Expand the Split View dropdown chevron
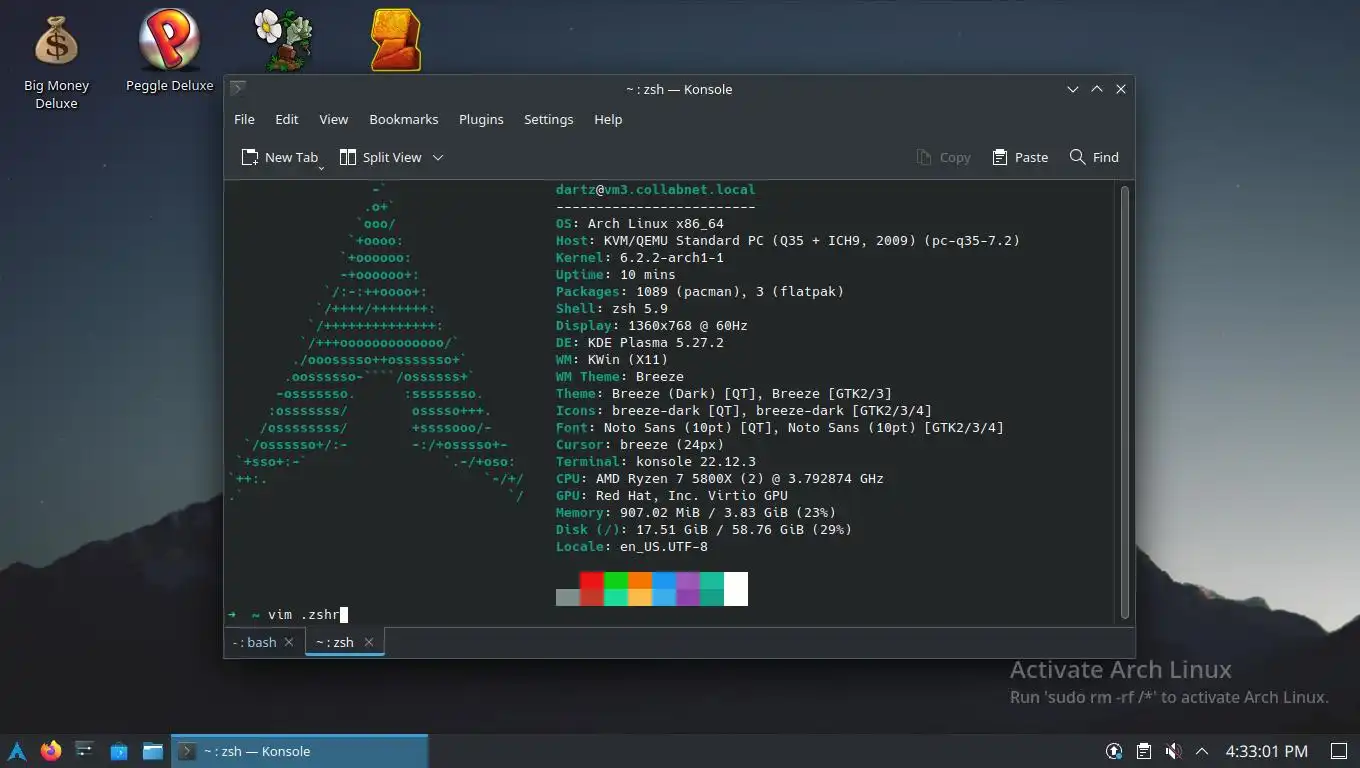 437,157
